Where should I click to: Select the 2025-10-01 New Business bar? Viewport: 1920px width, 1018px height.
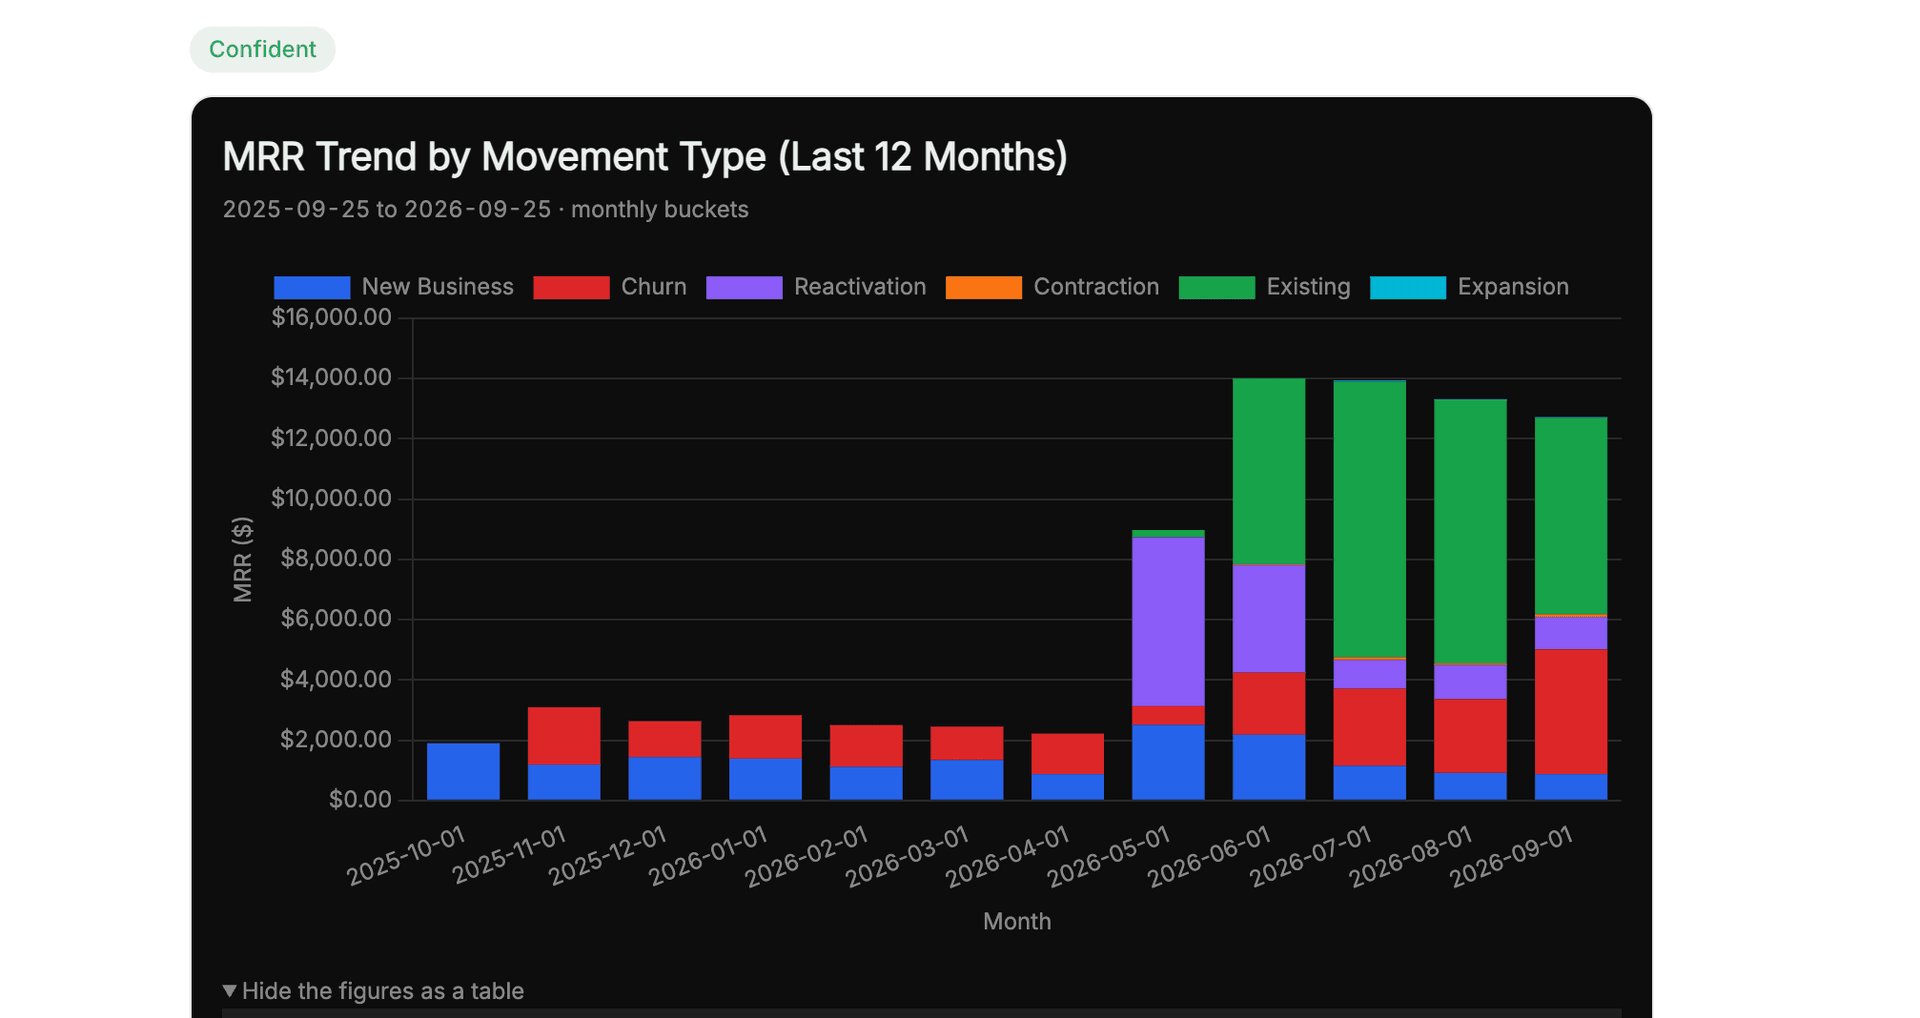463,771
